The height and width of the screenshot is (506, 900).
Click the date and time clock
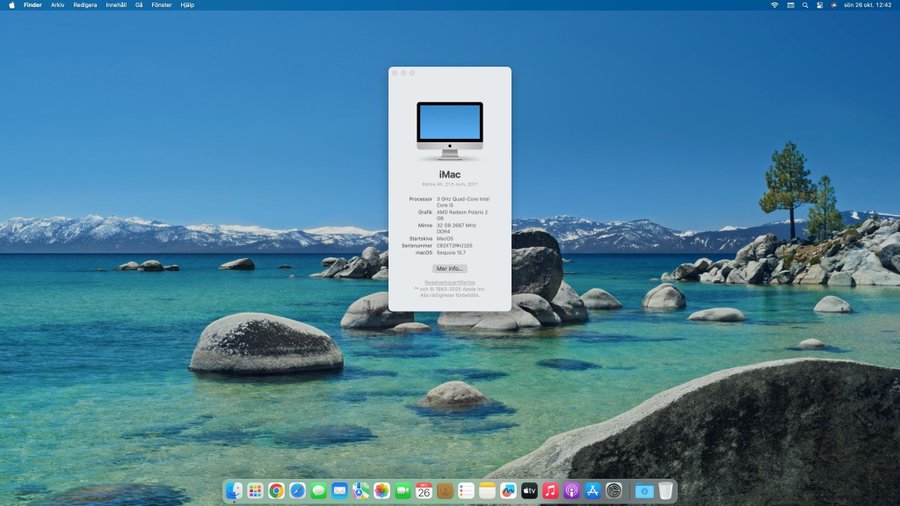[x=867, y=5]
